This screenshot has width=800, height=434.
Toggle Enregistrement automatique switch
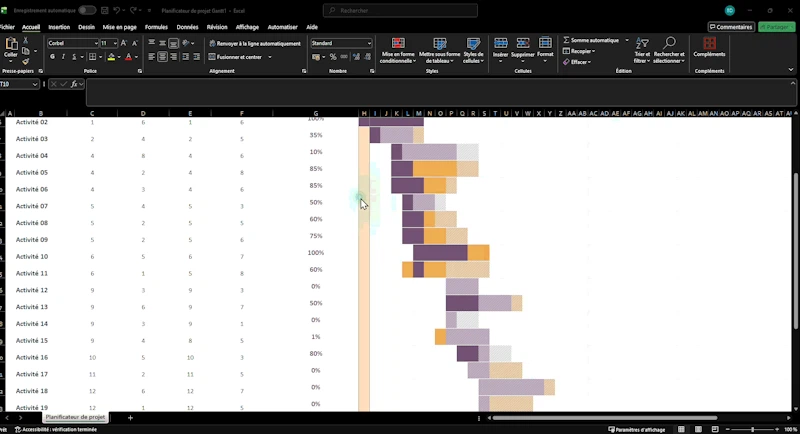coord(87,10)
